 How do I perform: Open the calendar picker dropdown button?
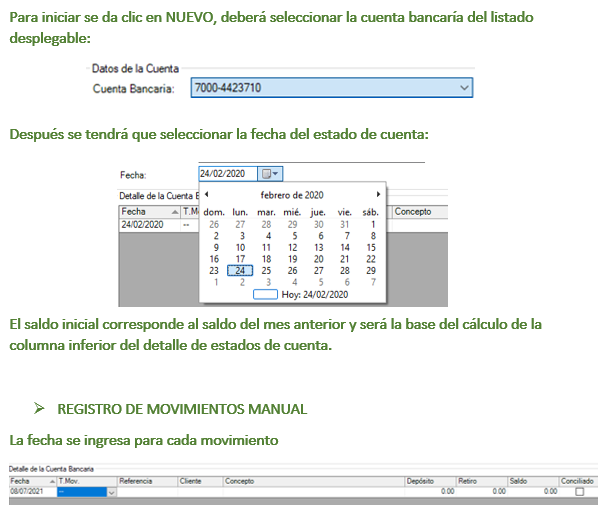270,174
